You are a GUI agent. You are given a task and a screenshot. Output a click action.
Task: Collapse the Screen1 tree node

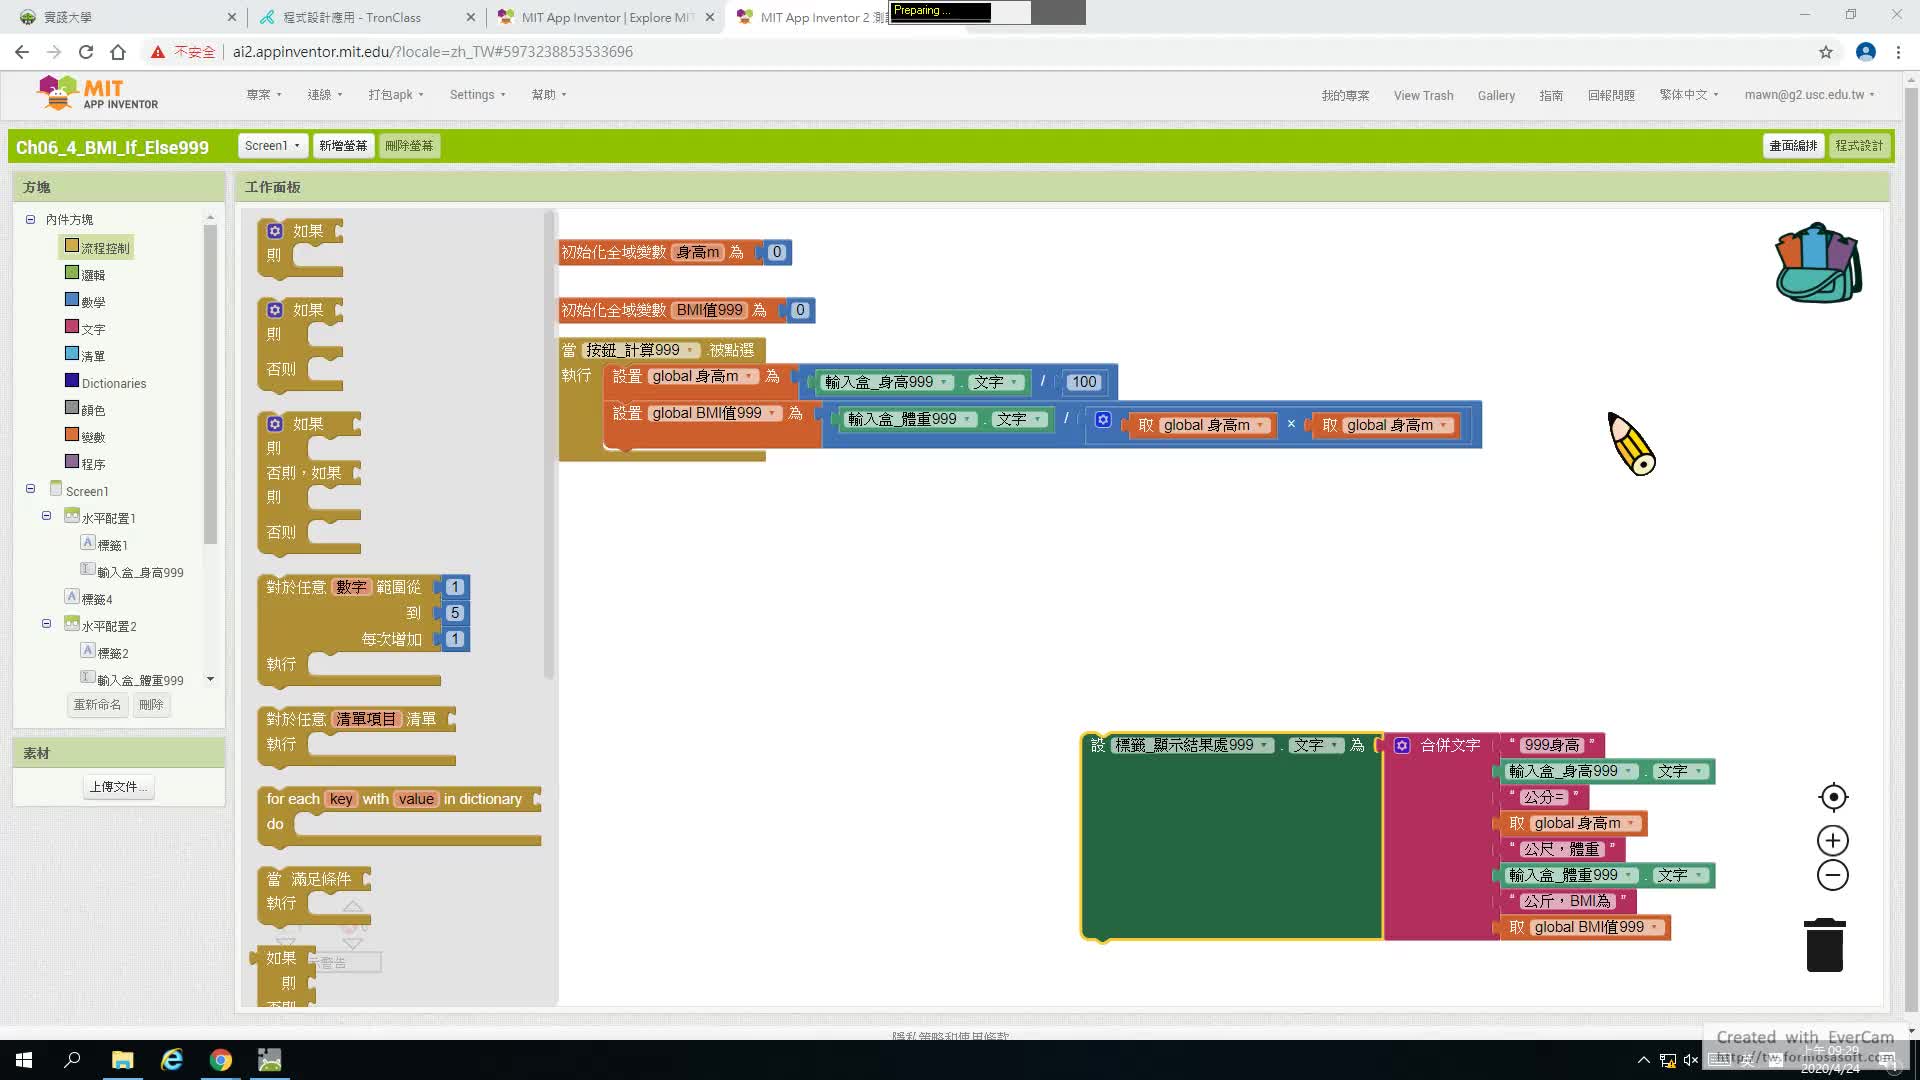coord(30,489)
